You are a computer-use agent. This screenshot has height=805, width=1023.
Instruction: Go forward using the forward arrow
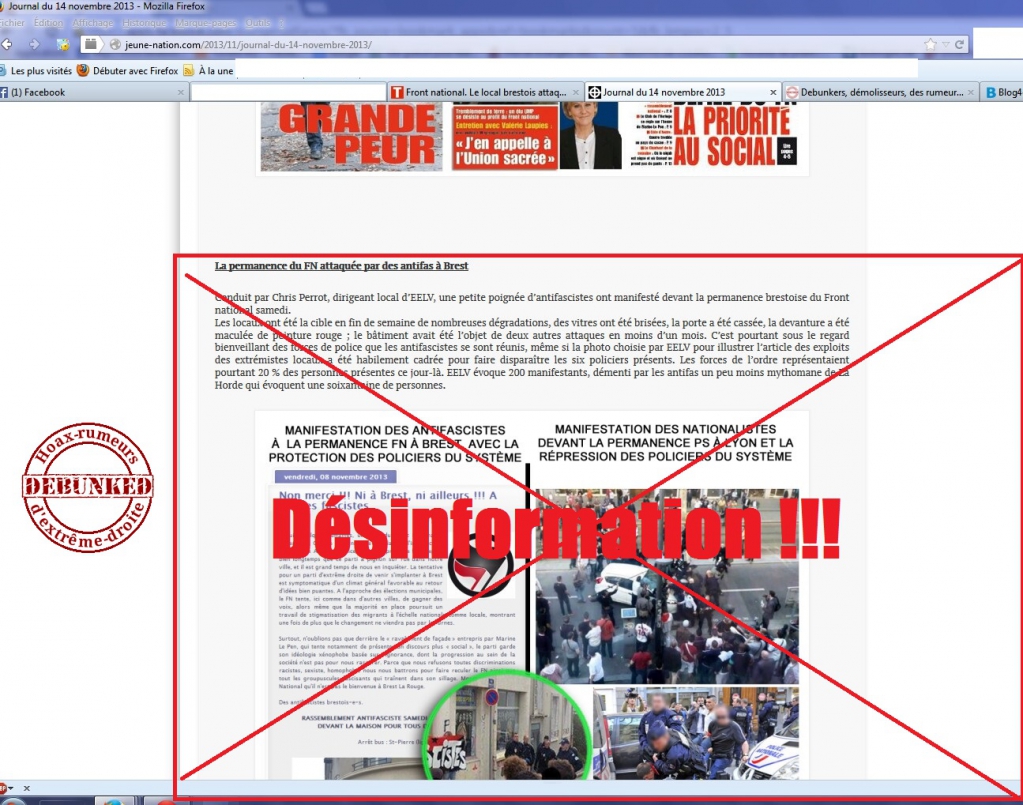click(34, 44)
